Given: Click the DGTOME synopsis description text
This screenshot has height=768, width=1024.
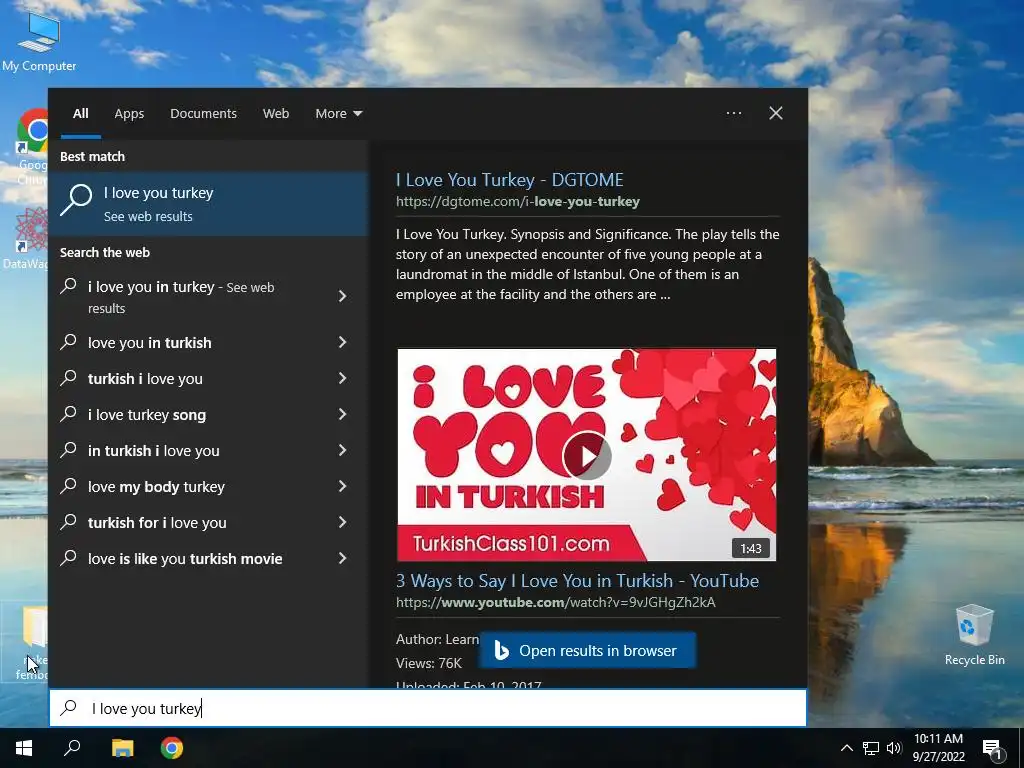Looking at the screenshot, I should pos(587,264).
